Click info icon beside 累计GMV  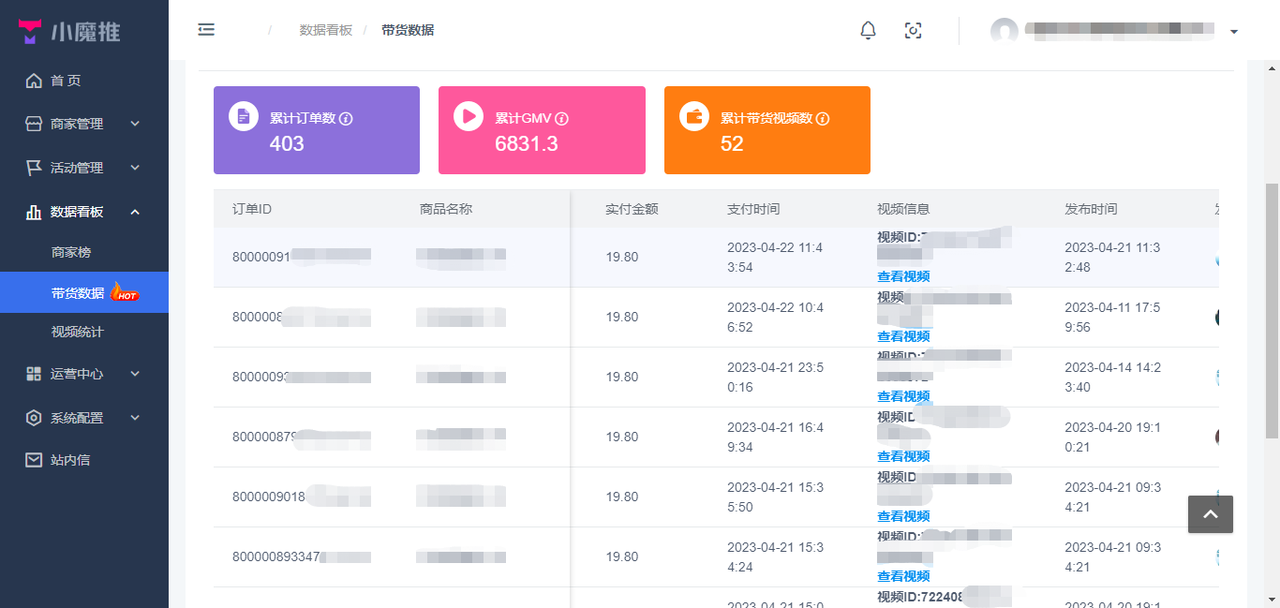pyautogui.click(x=562, y=118)
